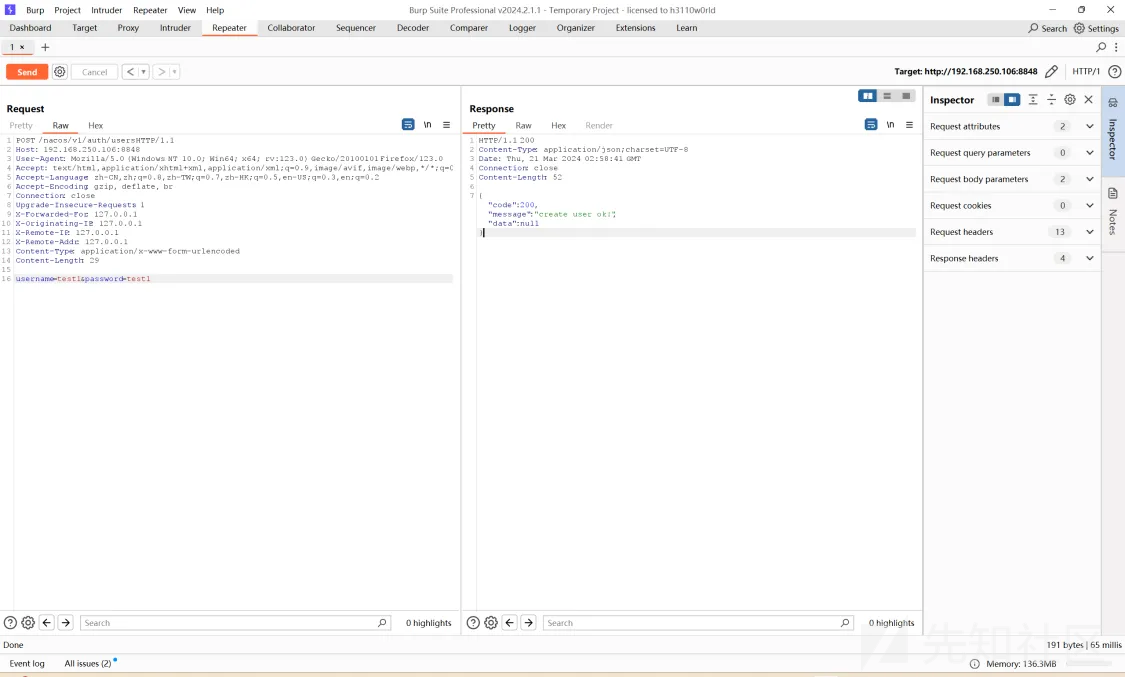Collapse all Inspector sections
Image resolution: width=1125 pixels, height=677 pixels.
(1051, 100)
